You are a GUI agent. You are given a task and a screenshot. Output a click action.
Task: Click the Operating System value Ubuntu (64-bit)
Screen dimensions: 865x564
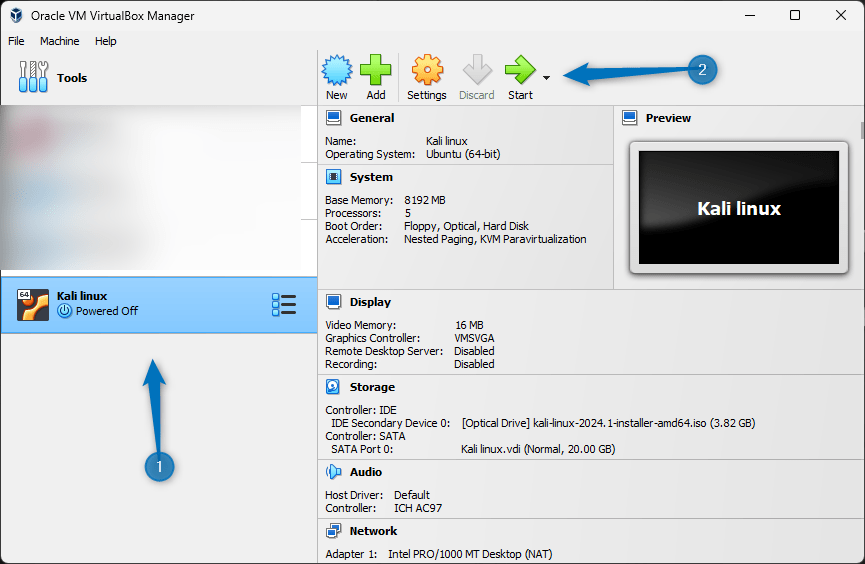pyautogui.click(x=463, y=154)
